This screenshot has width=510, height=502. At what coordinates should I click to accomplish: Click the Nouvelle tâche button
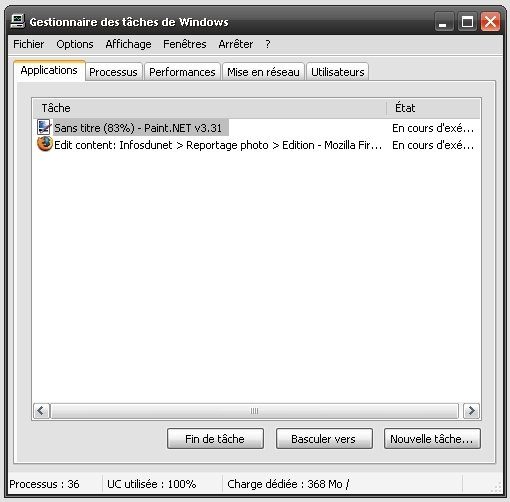coord(432,439)
